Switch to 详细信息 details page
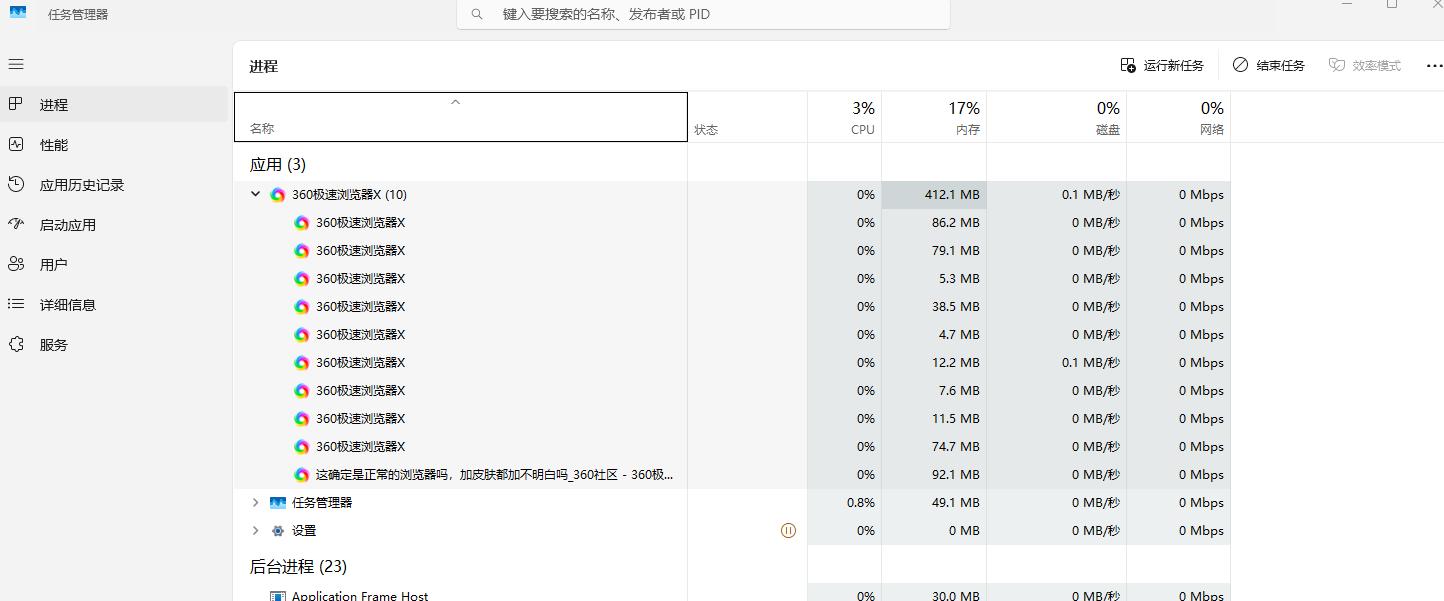 [x=68, y=305]
